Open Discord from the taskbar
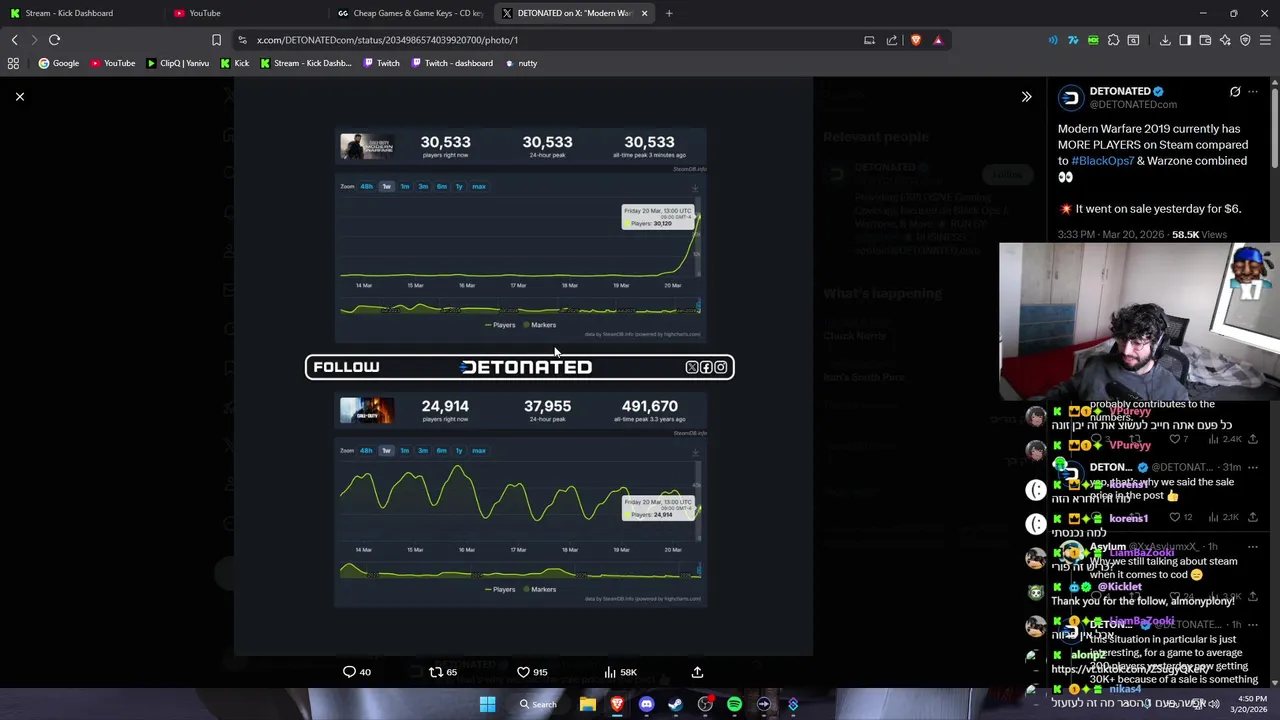 tap(646, 704)
